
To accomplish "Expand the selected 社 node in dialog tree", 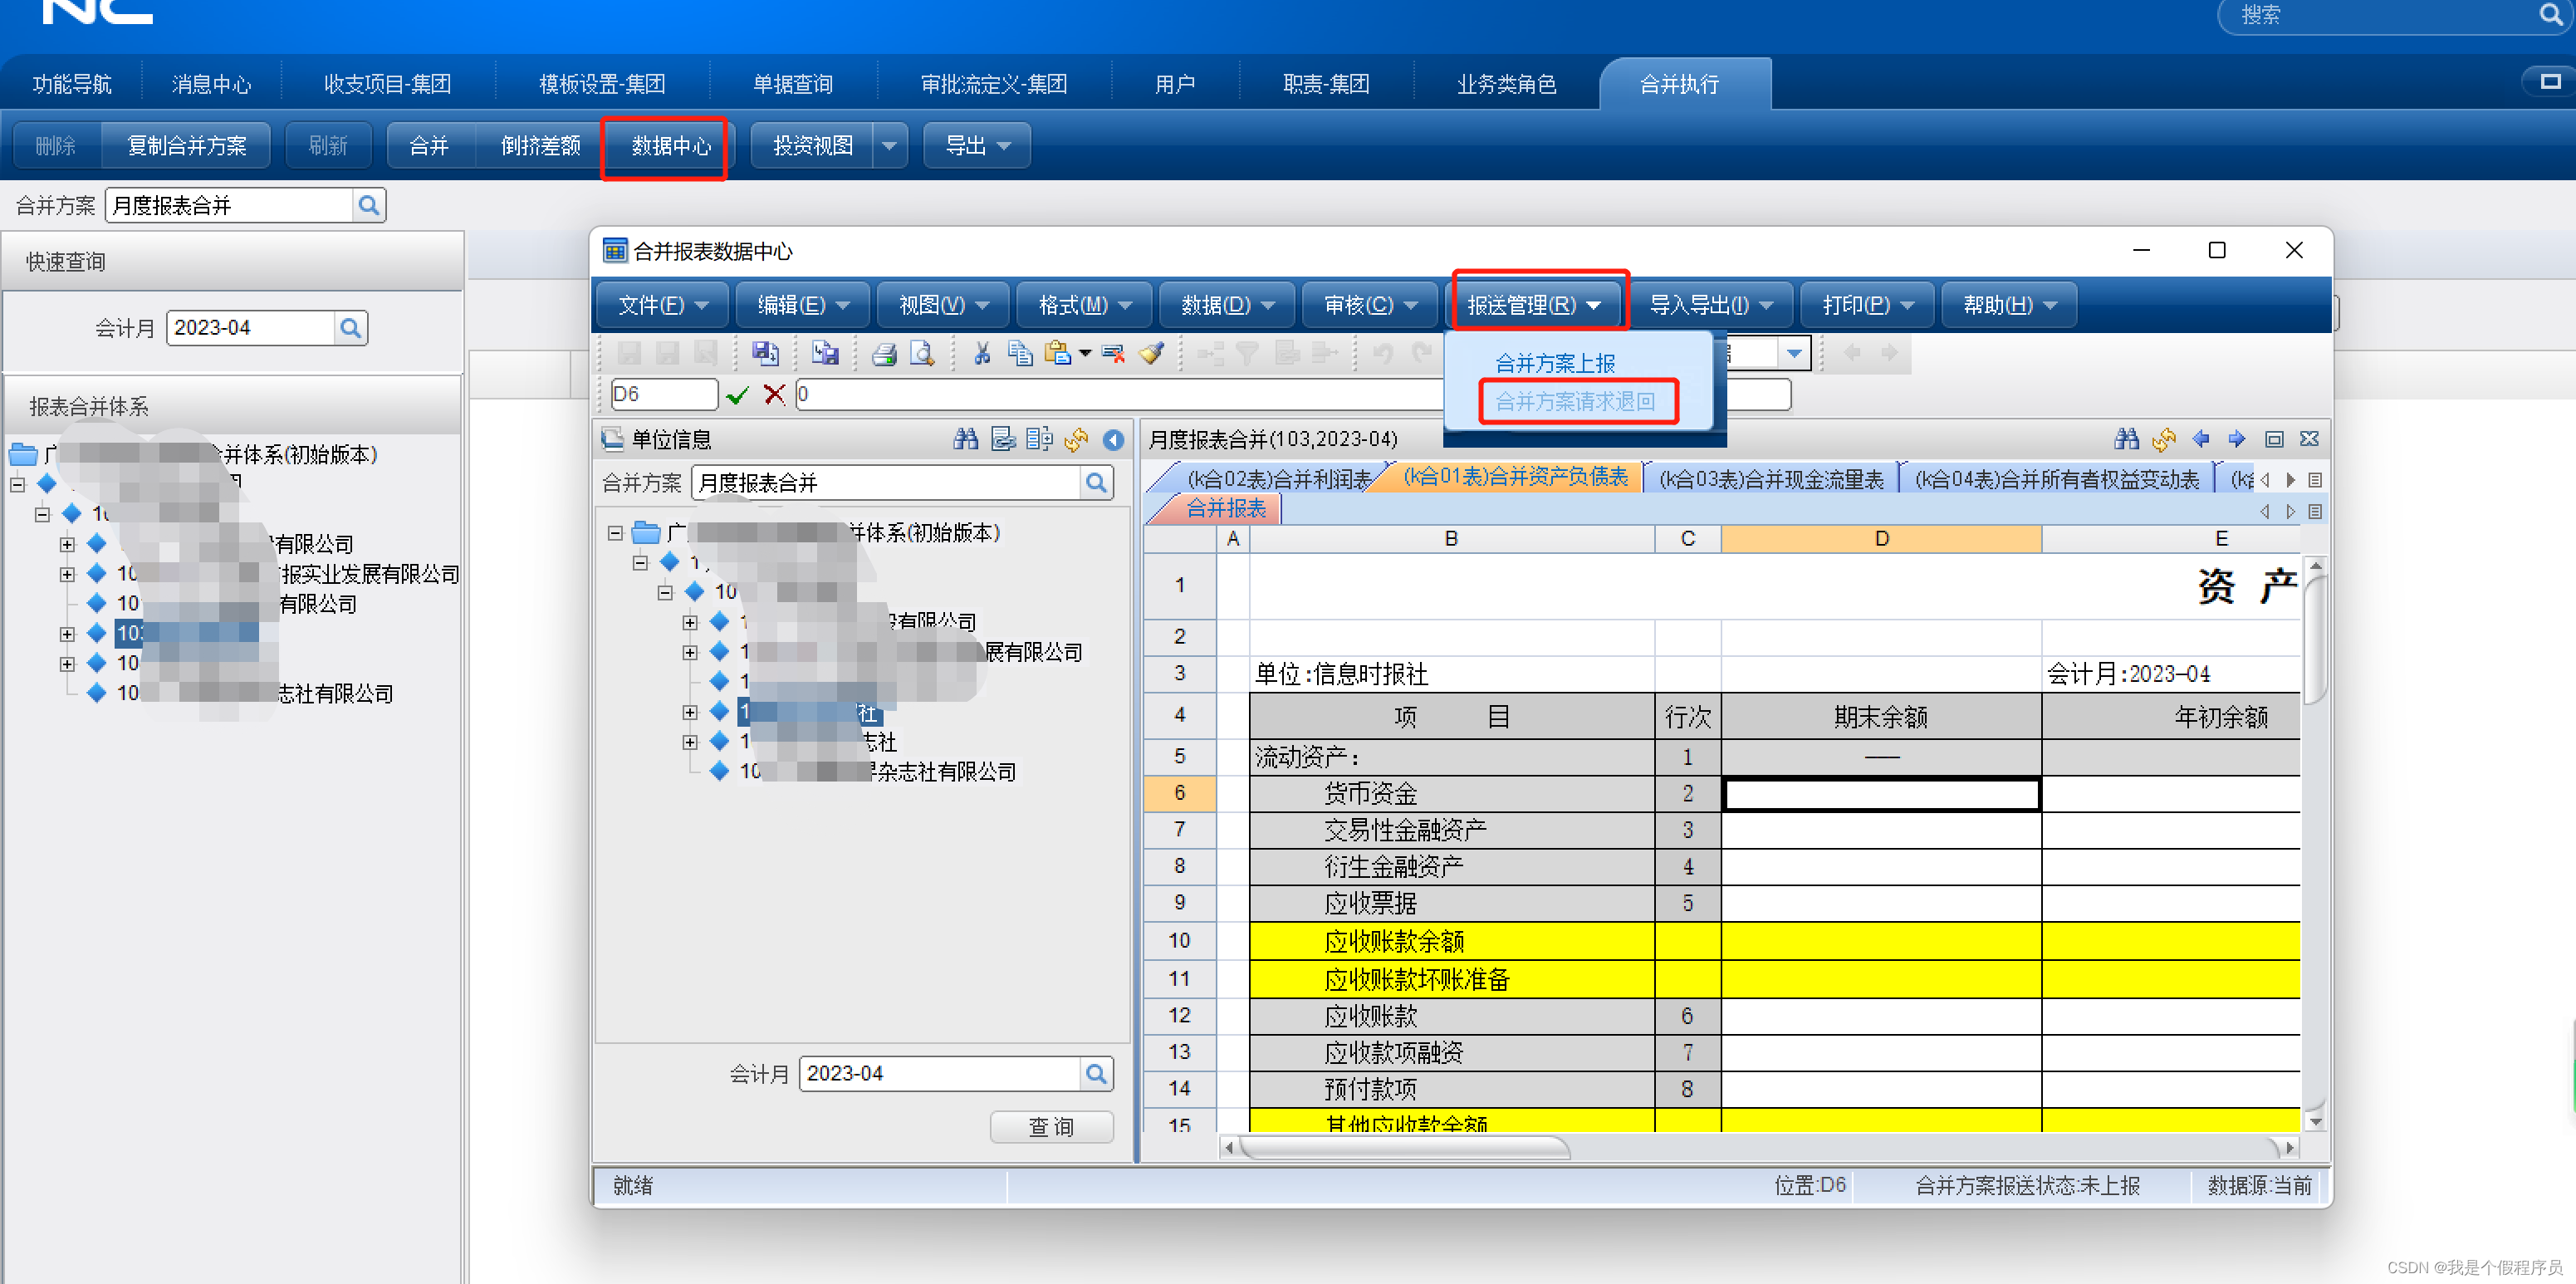I will click(x=690, y=713).
